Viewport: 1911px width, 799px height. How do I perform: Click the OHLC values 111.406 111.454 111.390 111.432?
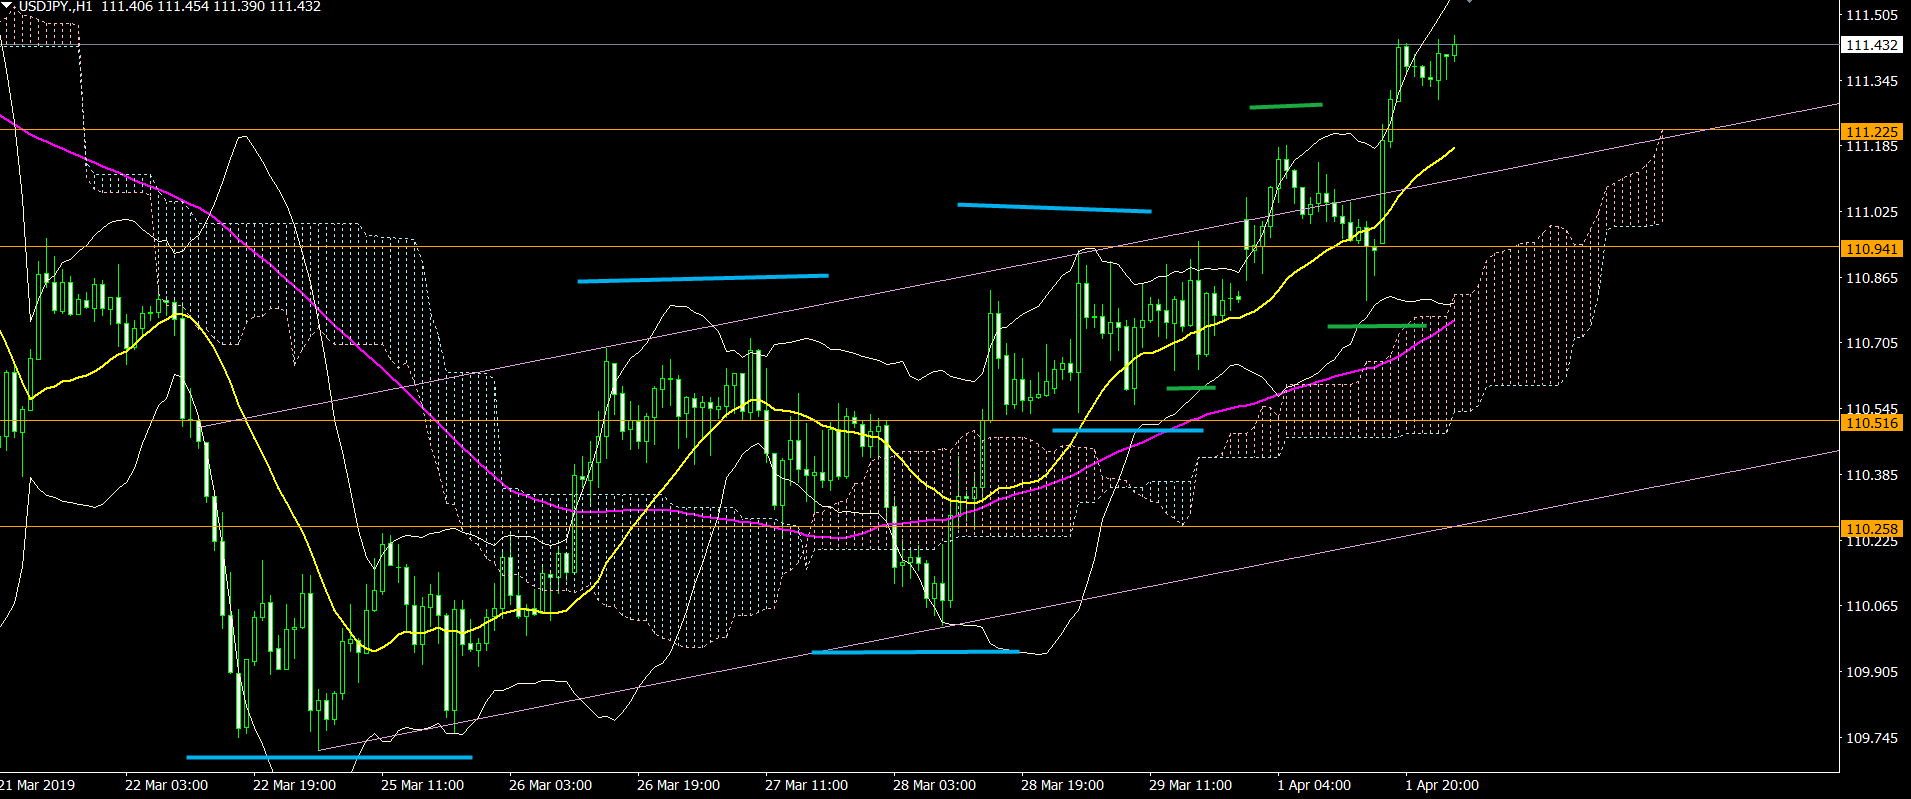coord(211,7)
